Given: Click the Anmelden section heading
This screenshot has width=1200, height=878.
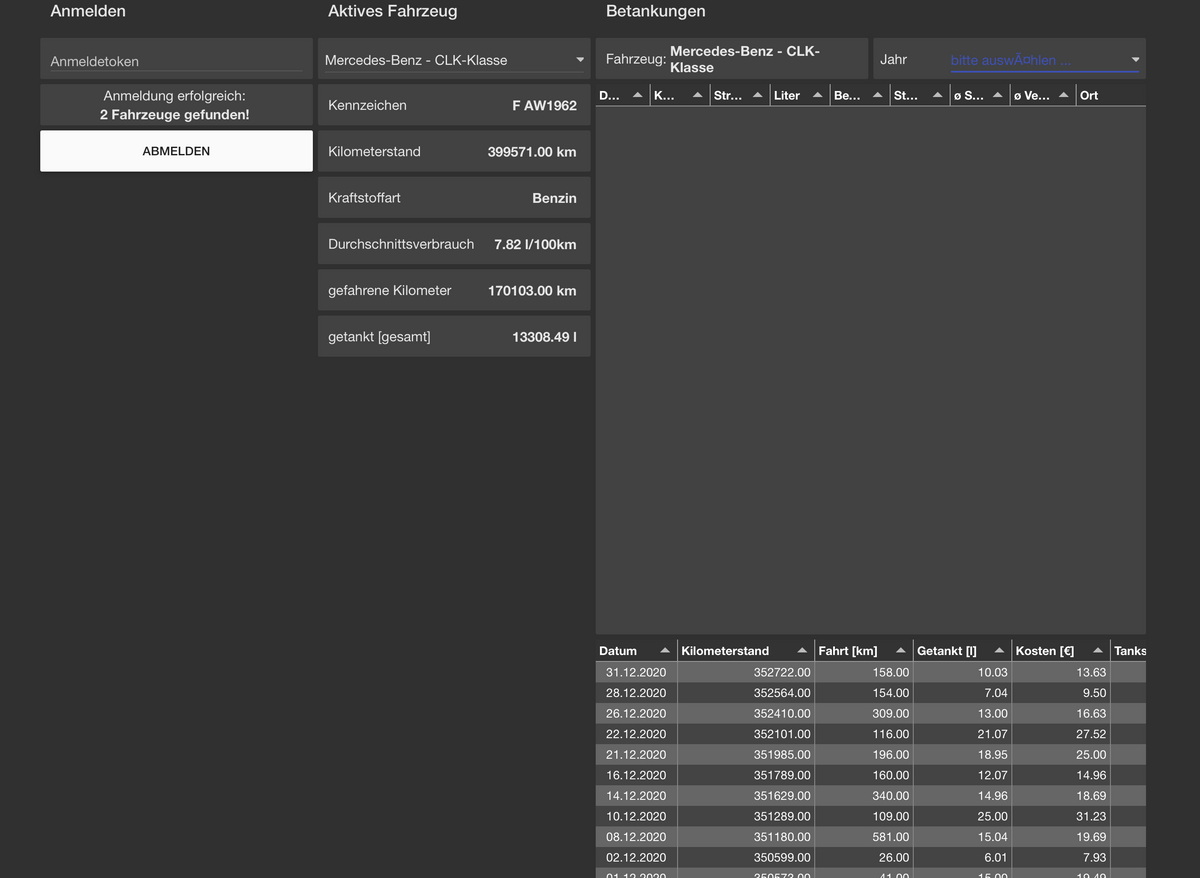Looking at the screenshot, I should 88,11.
